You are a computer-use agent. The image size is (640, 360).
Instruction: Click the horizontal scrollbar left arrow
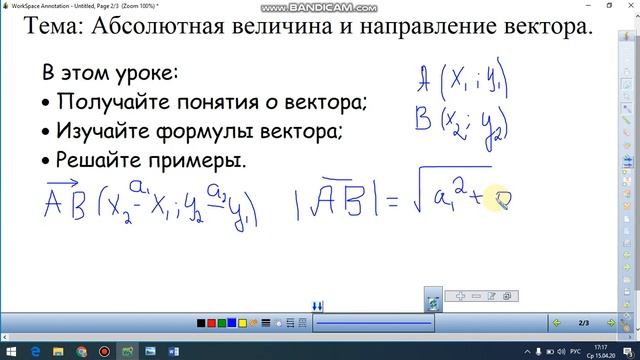(5, 337)
